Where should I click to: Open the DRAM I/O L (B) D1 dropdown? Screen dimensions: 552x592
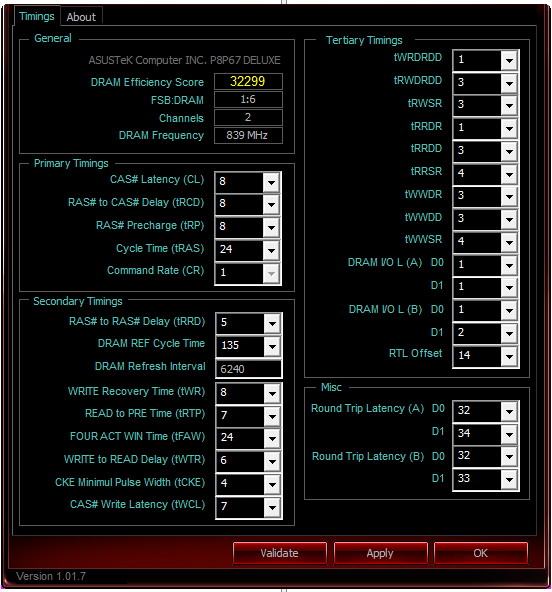click(x=509, y=334)
